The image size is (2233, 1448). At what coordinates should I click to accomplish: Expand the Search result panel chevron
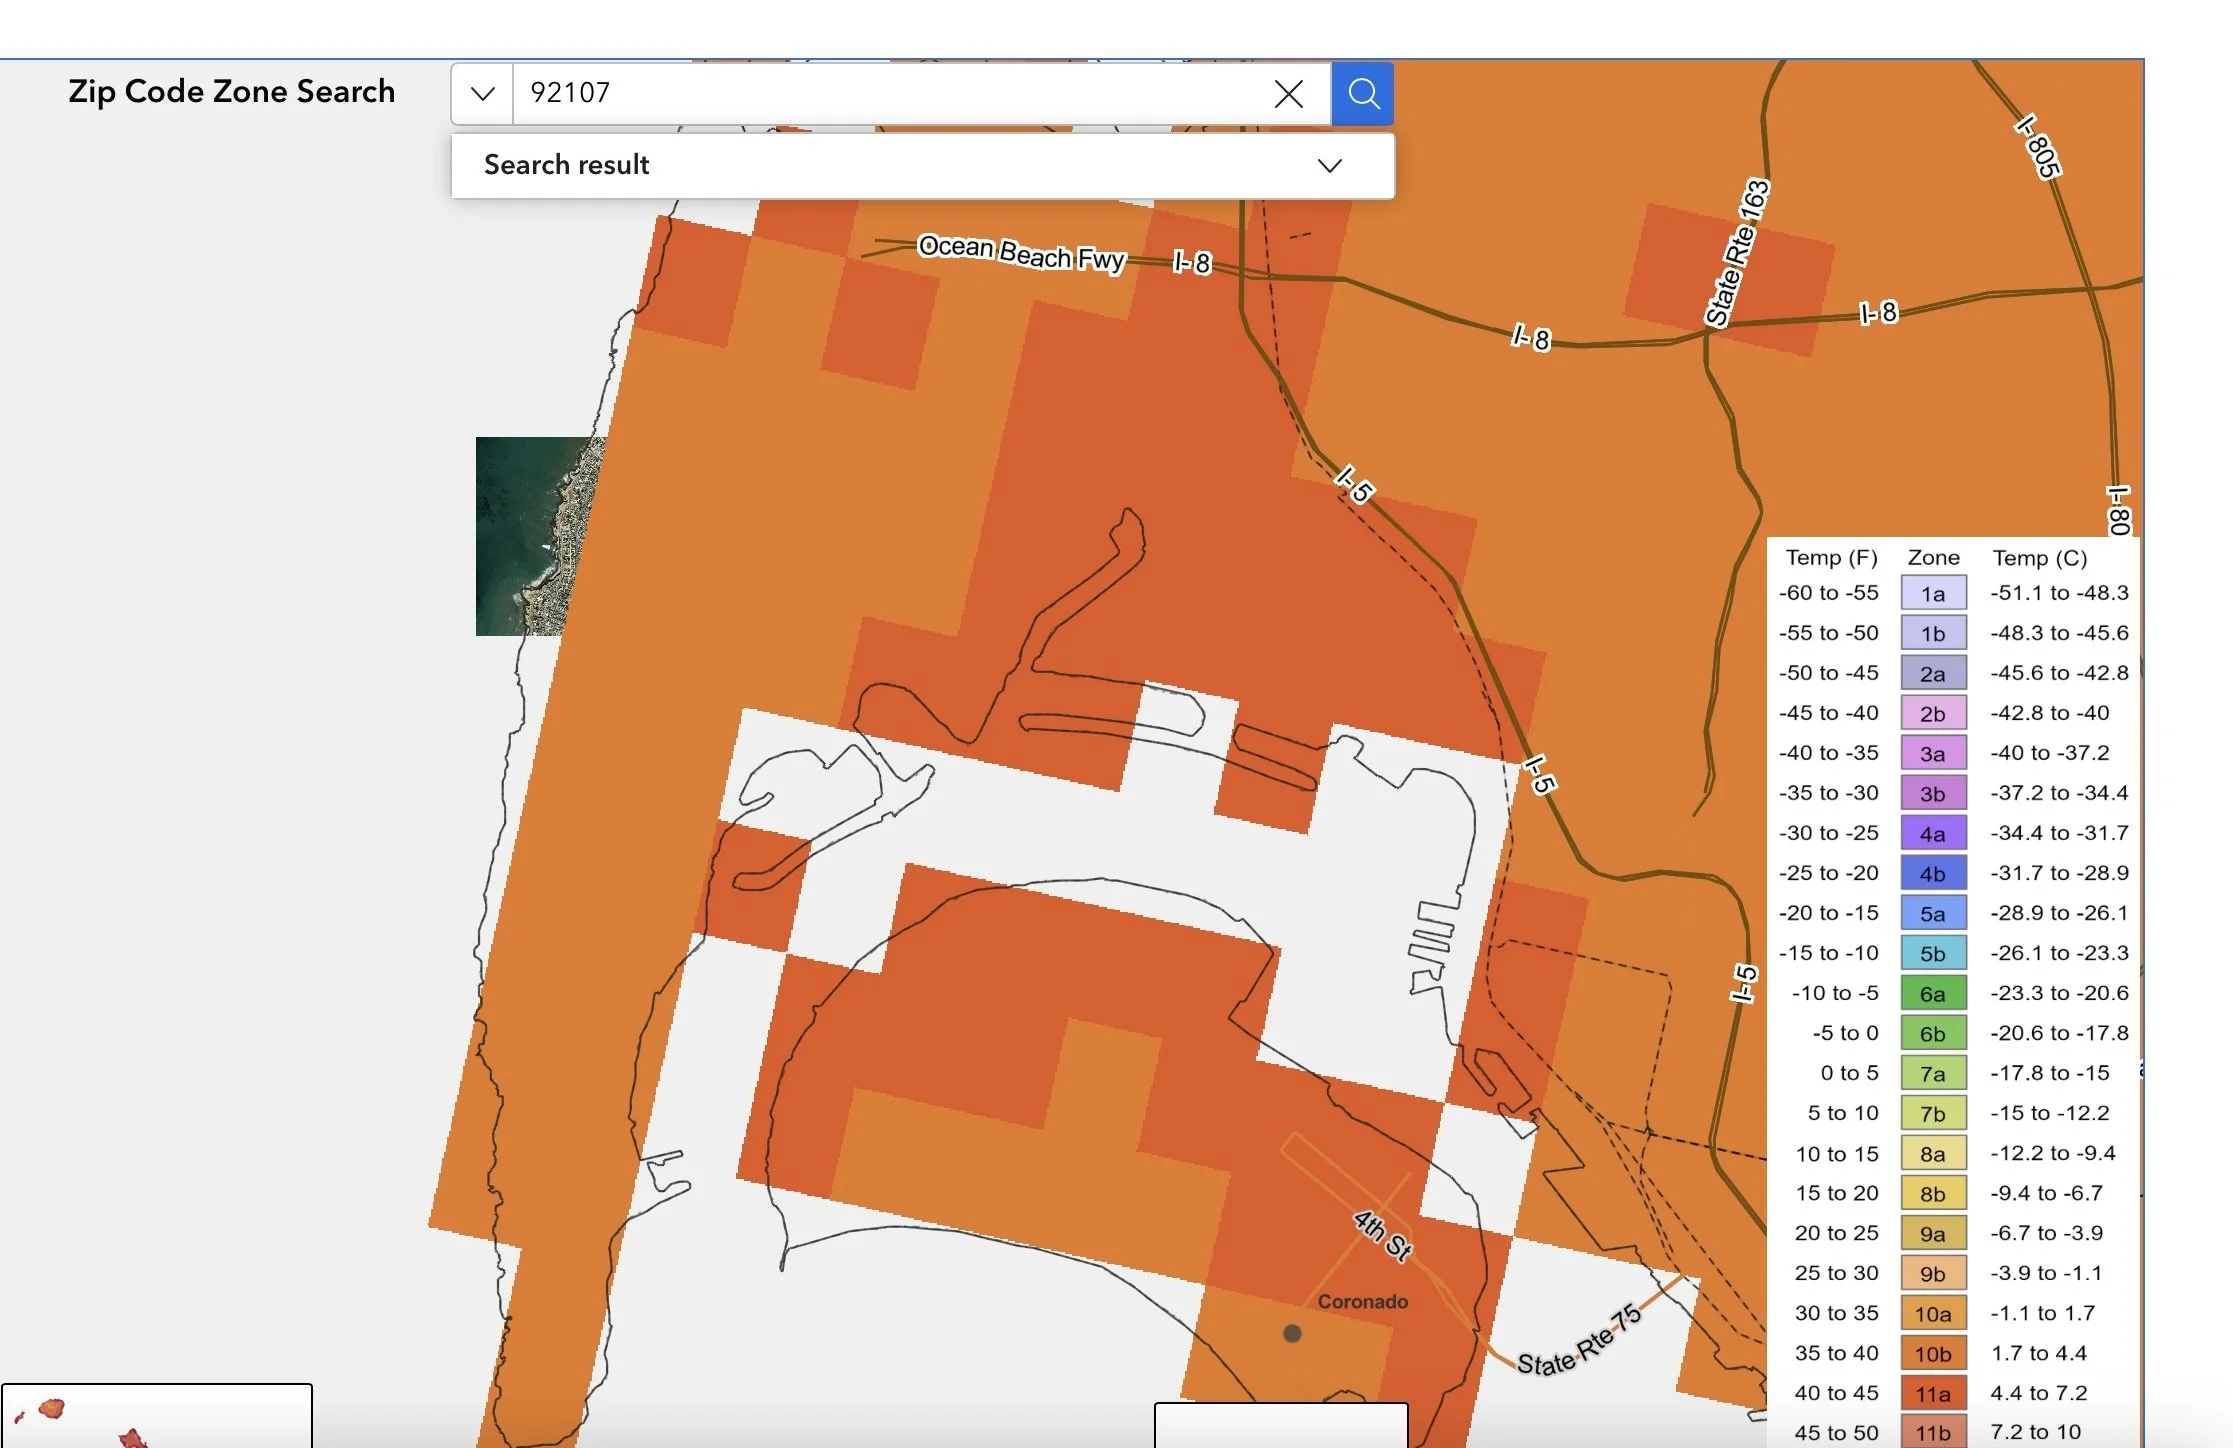click(x=1329, y=165)
